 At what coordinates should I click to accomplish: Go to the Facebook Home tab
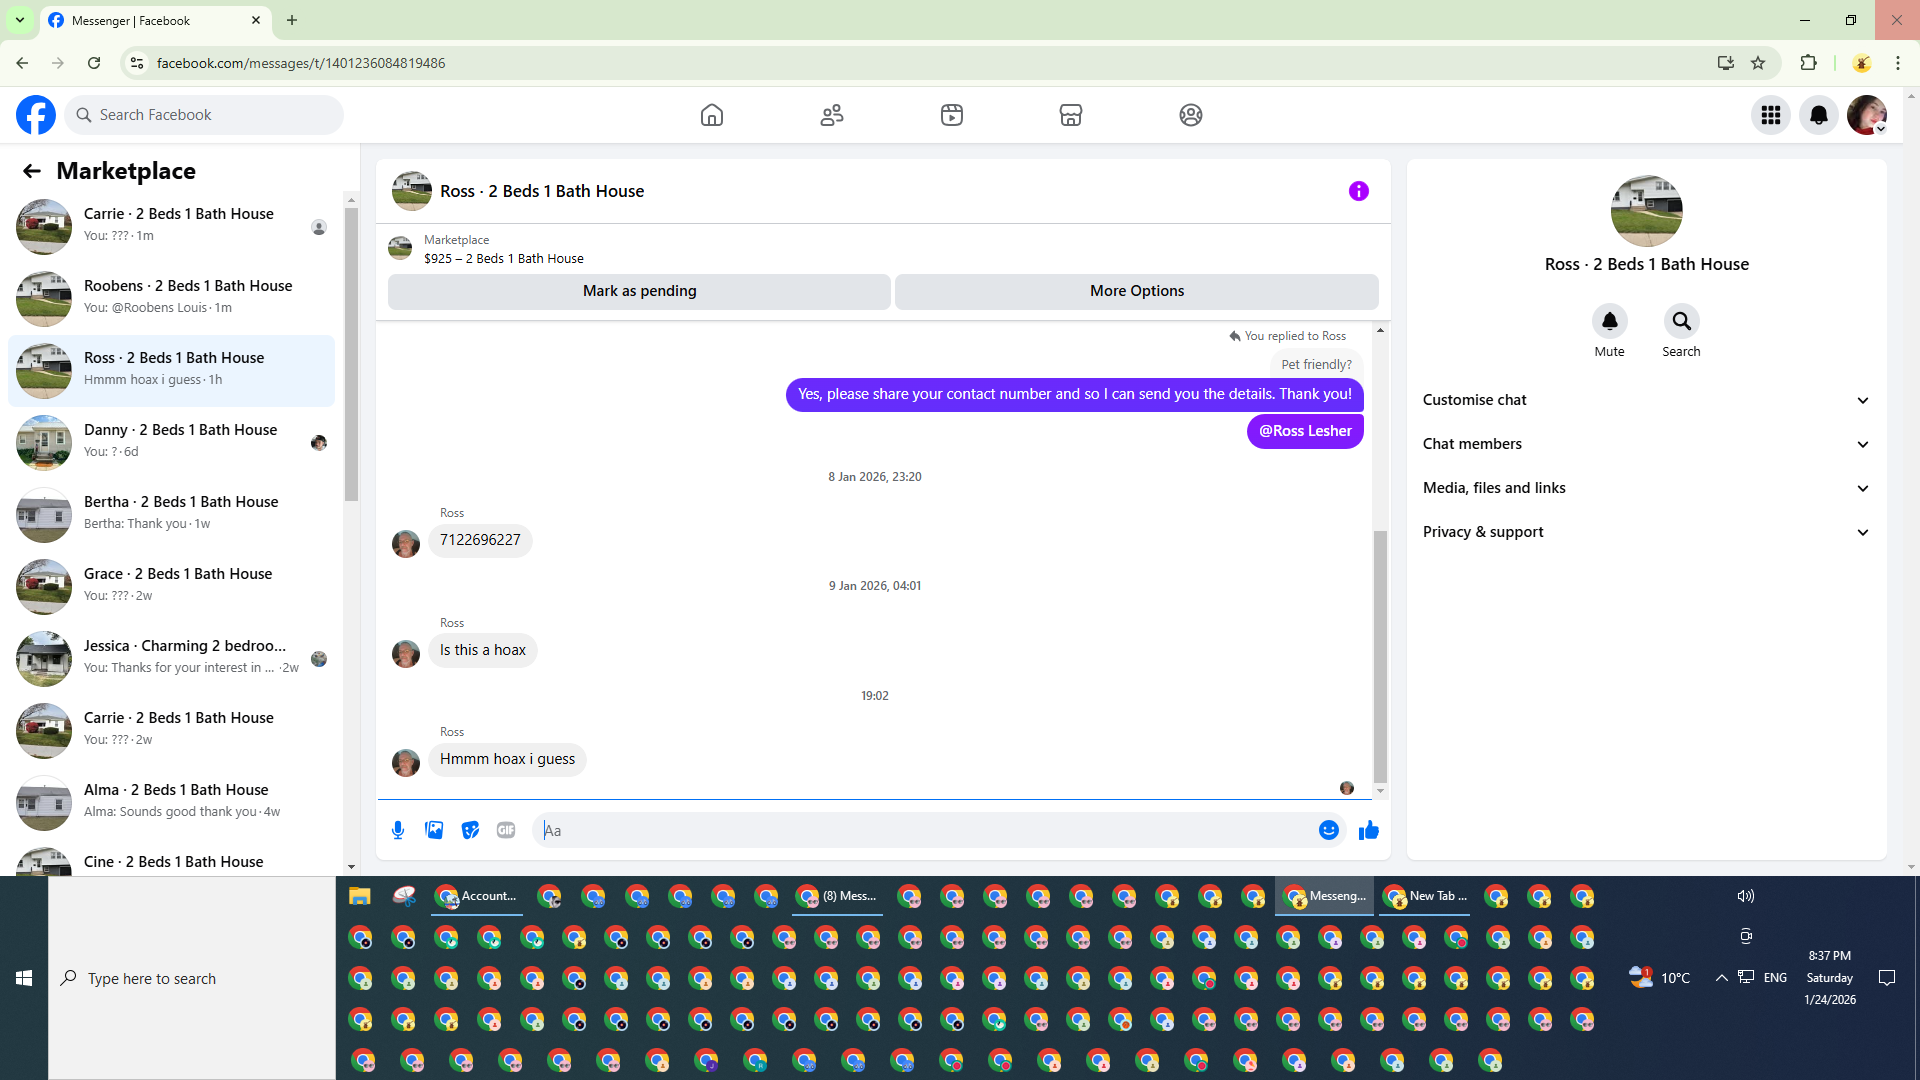point(711,115)
